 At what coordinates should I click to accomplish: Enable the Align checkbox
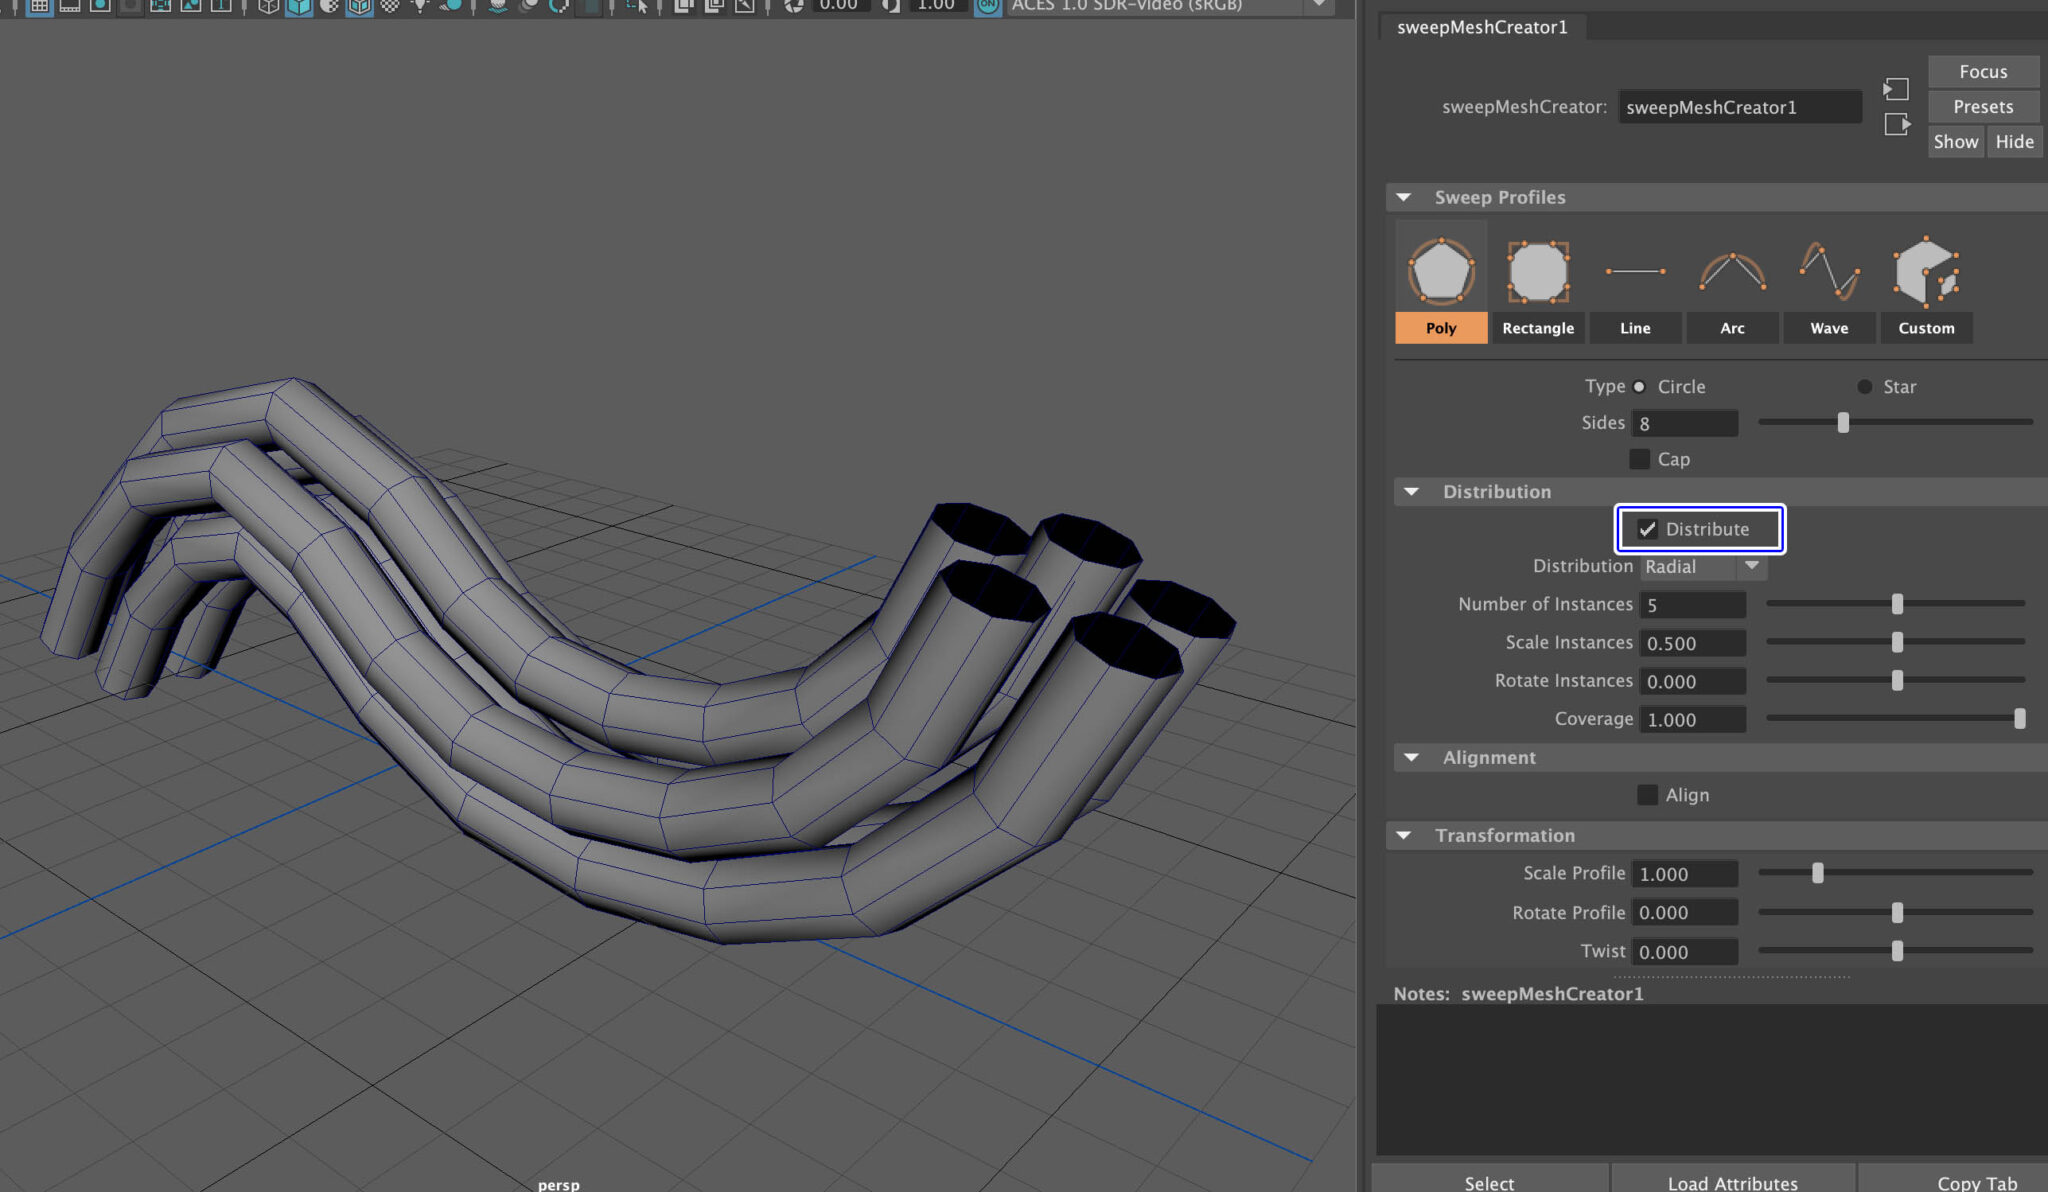1647,794
